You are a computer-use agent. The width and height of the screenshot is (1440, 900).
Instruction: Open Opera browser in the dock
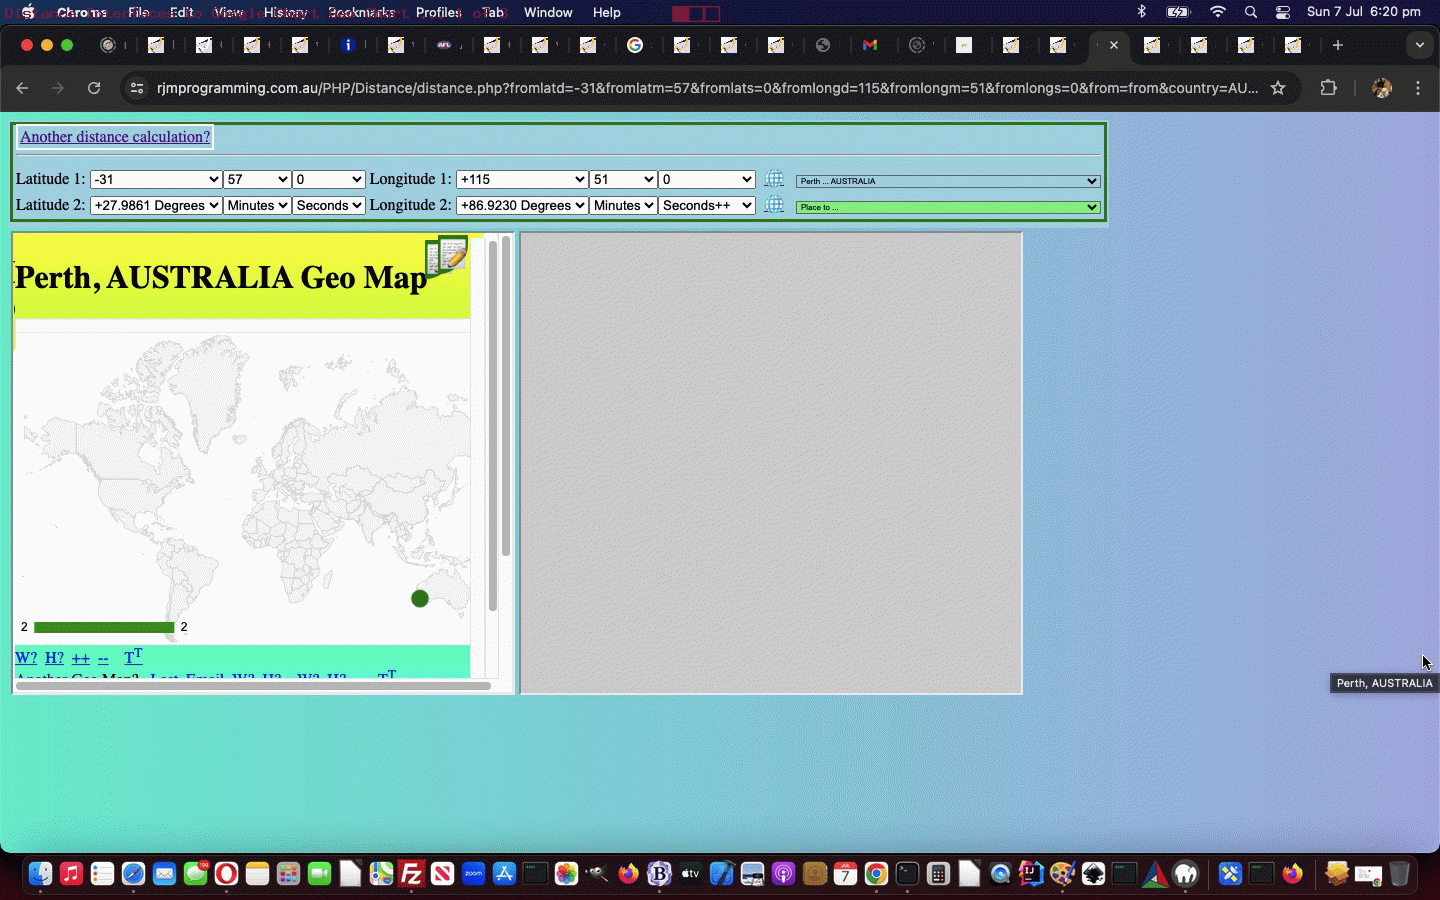point(226,873)
